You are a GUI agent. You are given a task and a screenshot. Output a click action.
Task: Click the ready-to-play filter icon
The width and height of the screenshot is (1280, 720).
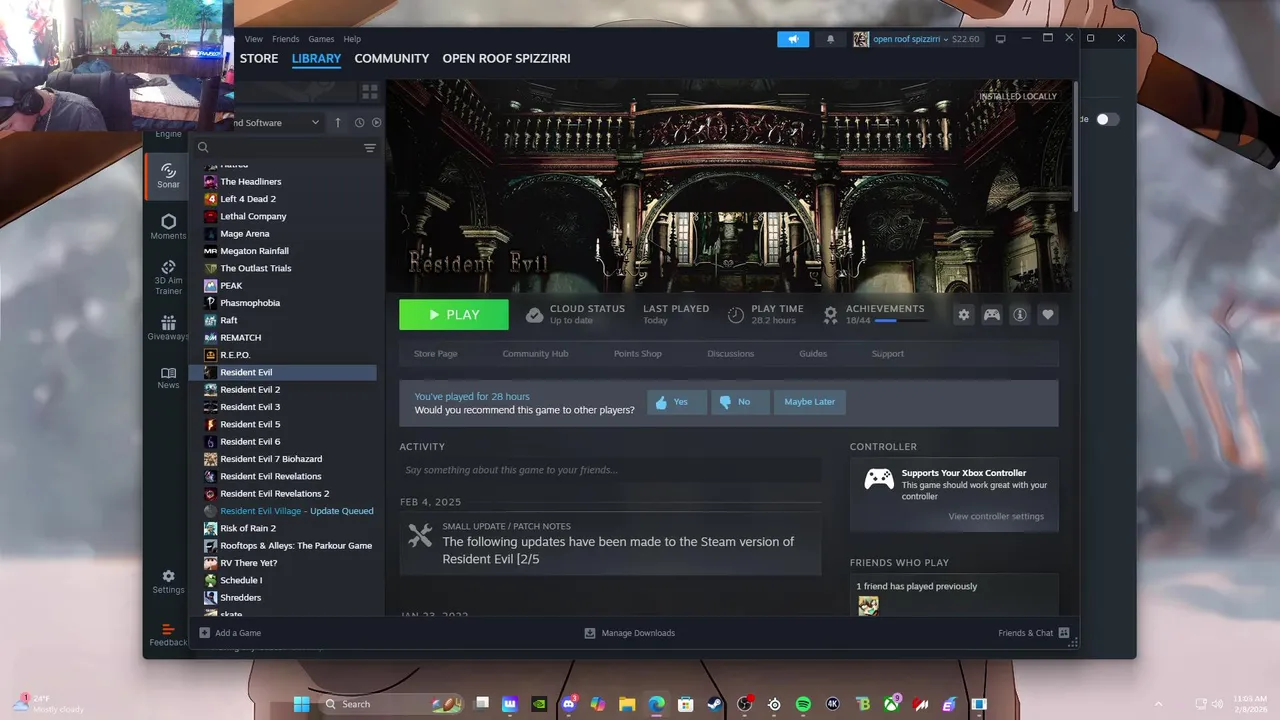pos(377,123)
